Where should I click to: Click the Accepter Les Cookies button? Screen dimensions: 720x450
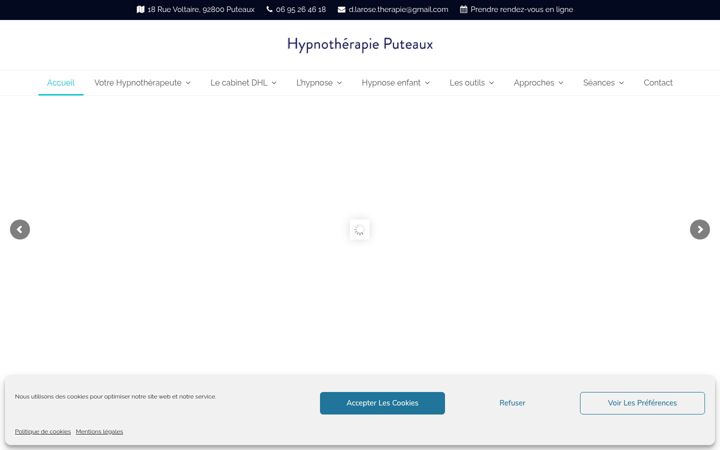point(382,403)
